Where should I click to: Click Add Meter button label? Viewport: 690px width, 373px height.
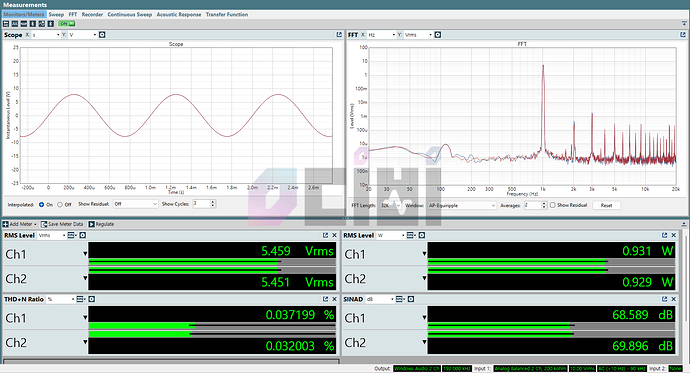point(21,224)
